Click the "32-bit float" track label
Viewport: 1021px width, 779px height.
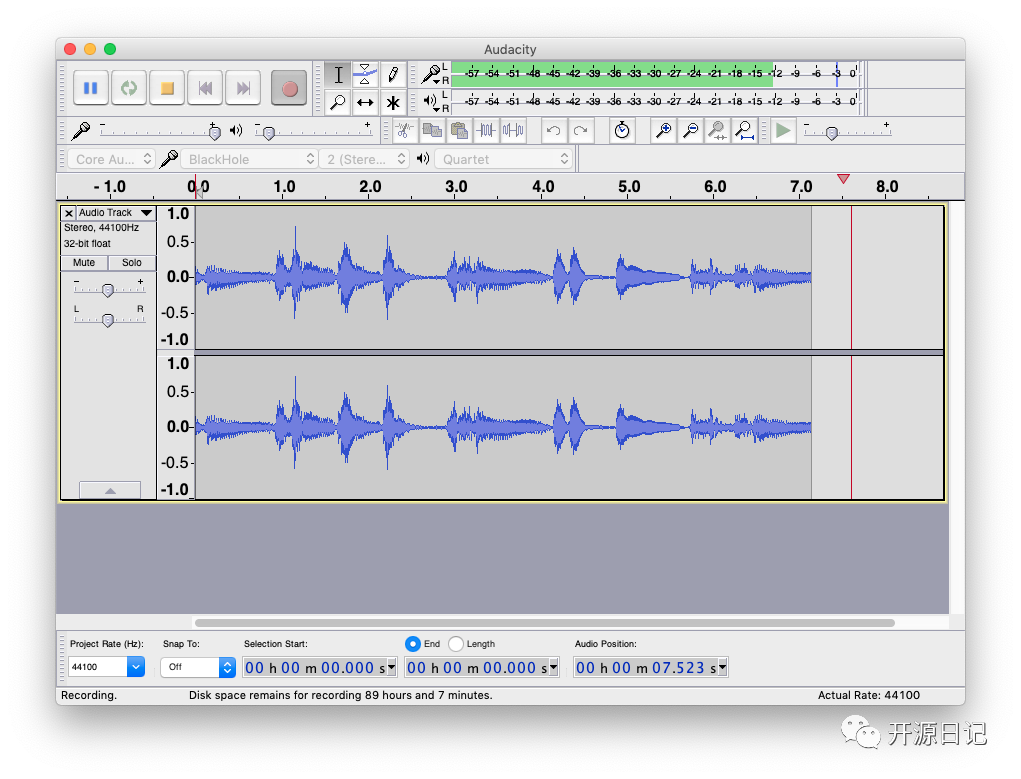click(87, 244)
